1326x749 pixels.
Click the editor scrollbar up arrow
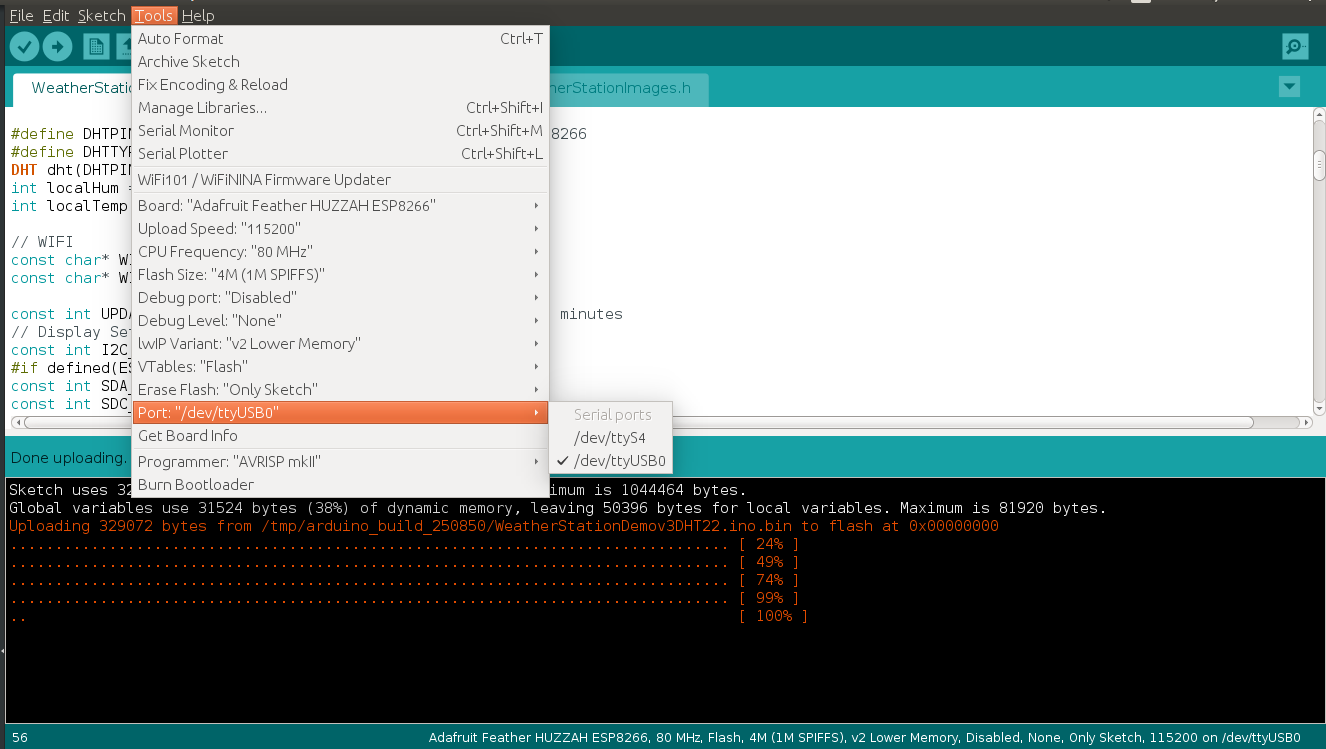(1318, 116)
